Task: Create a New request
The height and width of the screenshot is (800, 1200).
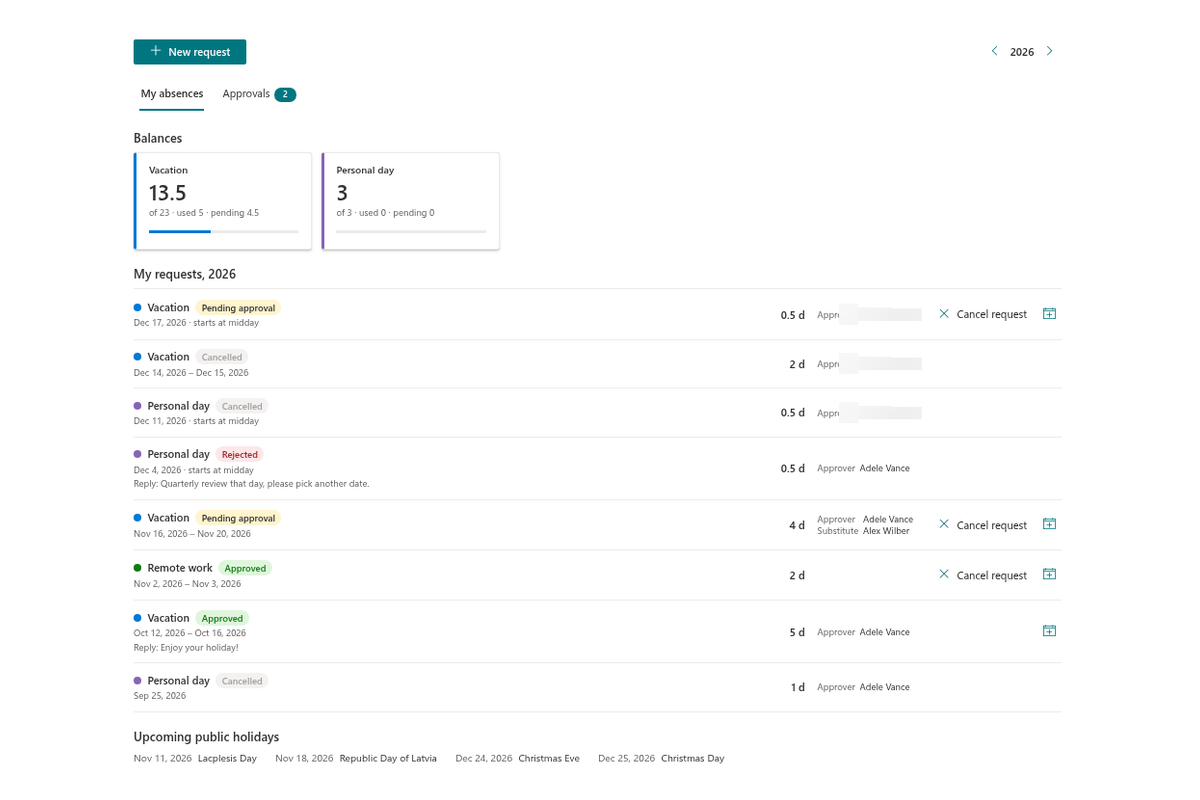Action: [x=190, y=52]
